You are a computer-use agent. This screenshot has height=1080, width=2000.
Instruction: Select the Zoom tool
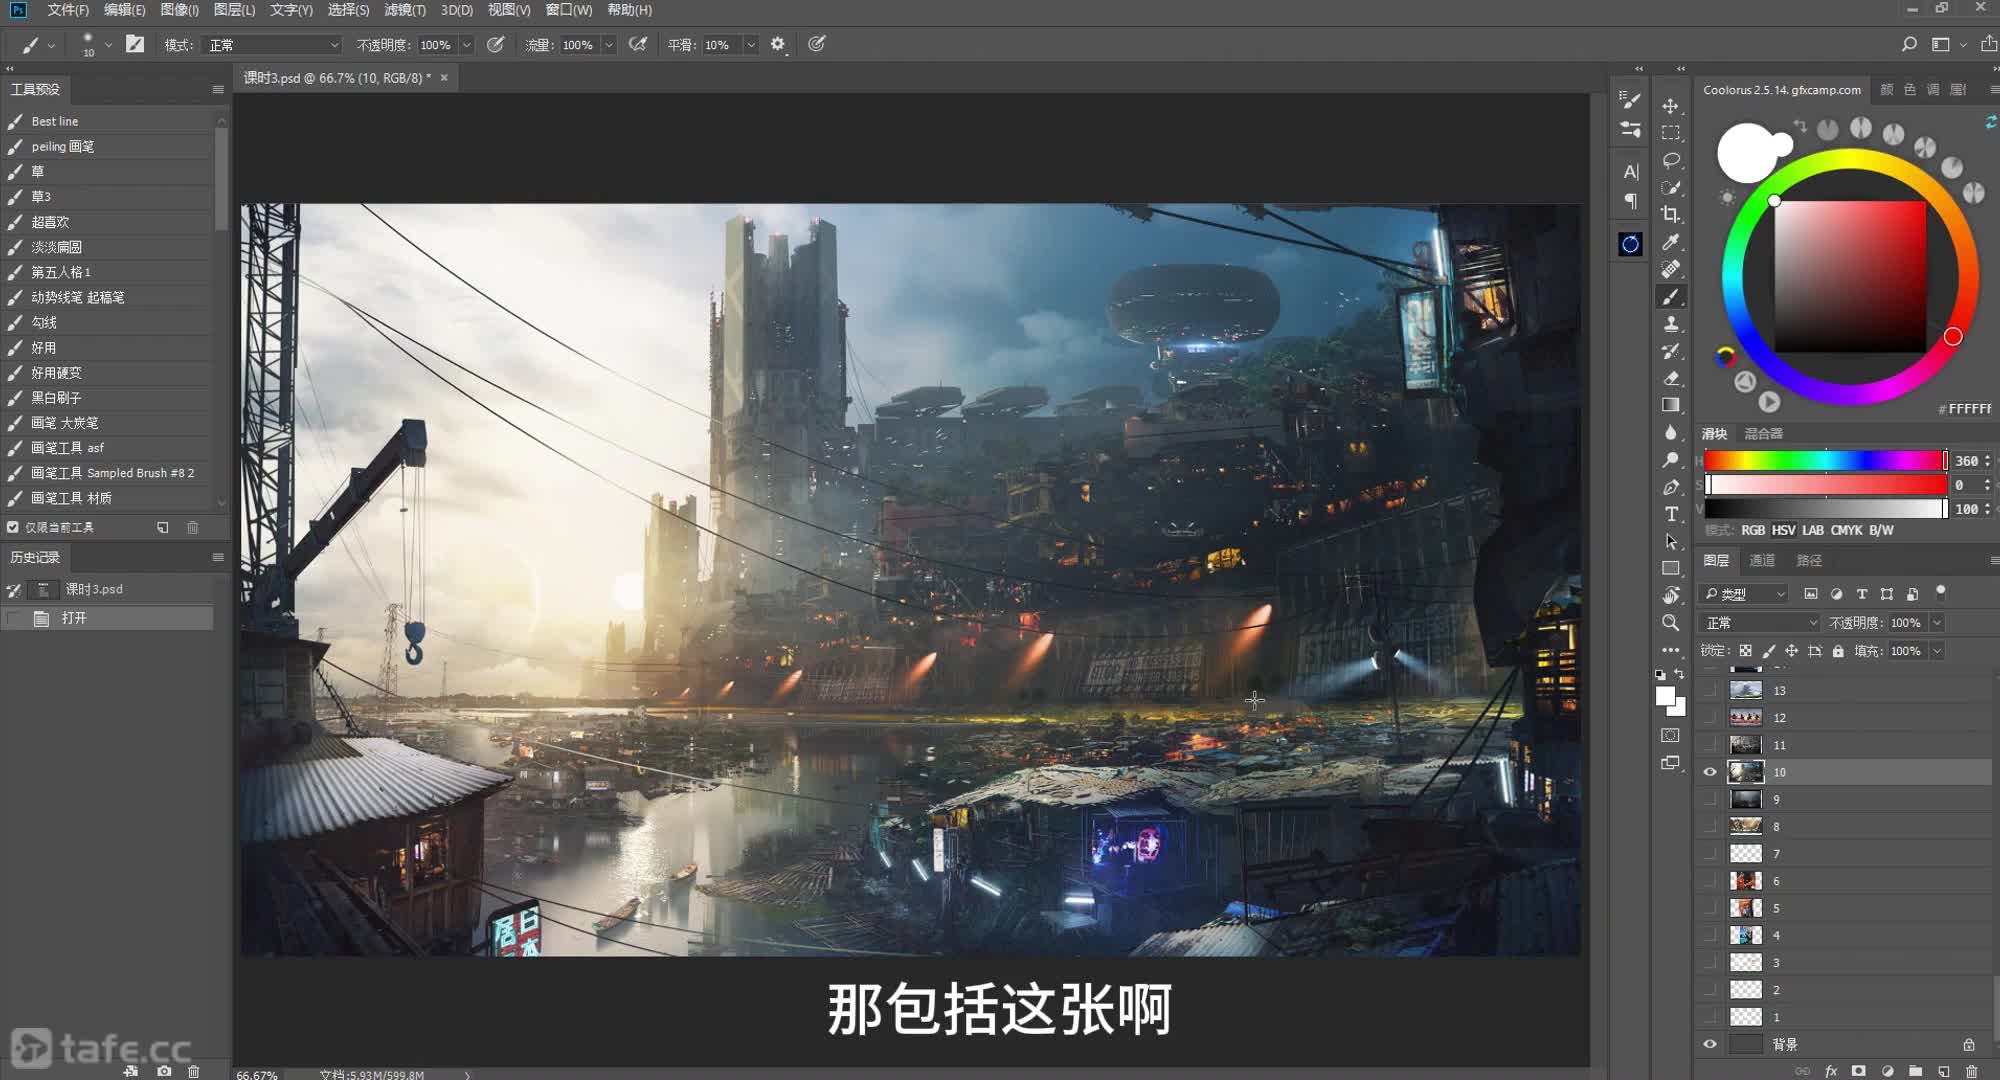tap(1670, 622)
